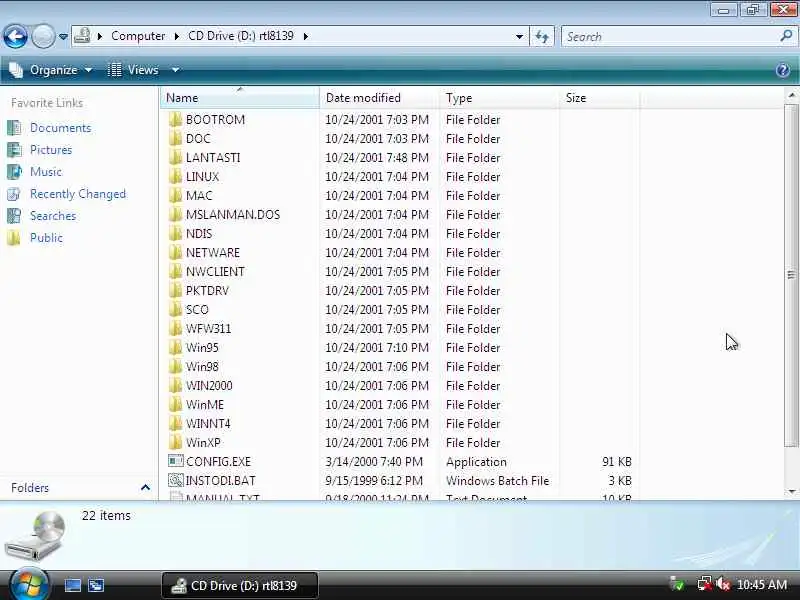Image resolution: width=800 pixels, height=600 pixels.
Task: Click the magnifier search icon
Action: [786, 36]
